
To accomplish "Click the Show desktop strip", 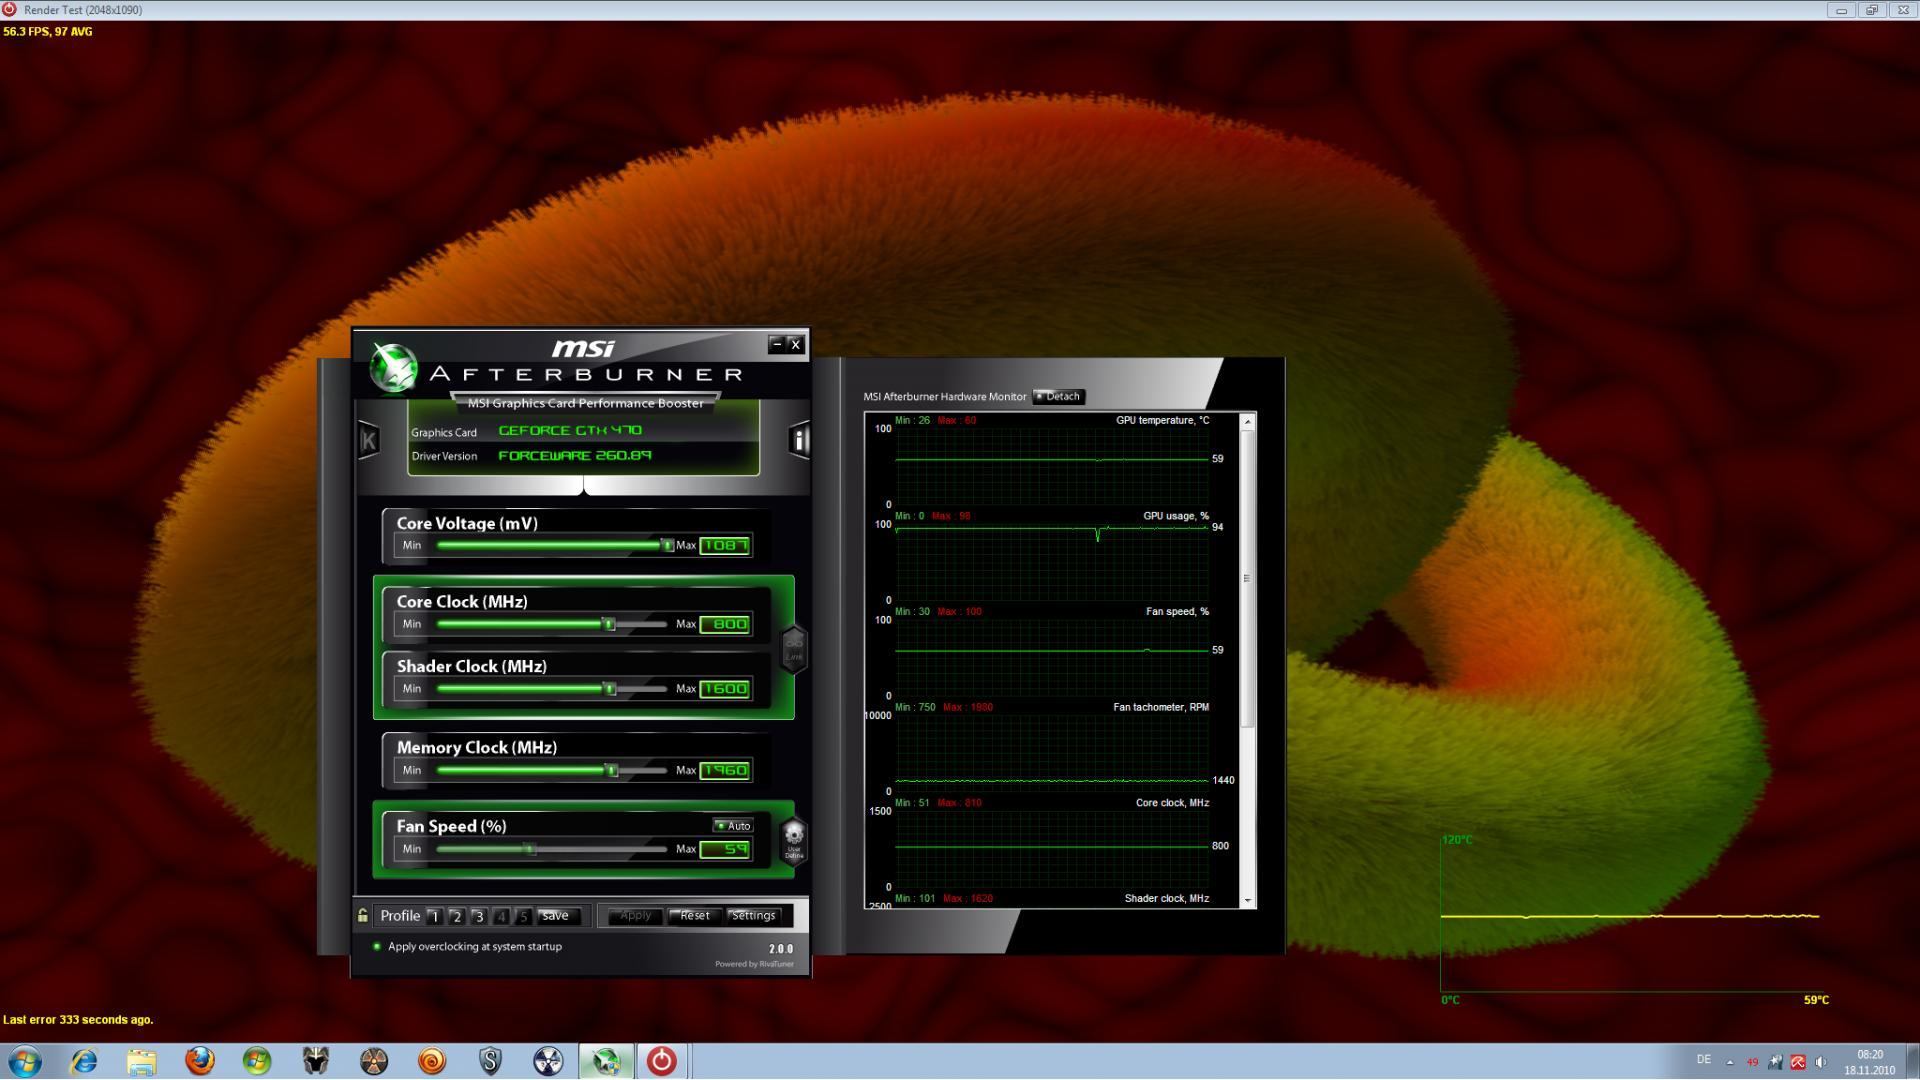I will pos(1912,1061).
